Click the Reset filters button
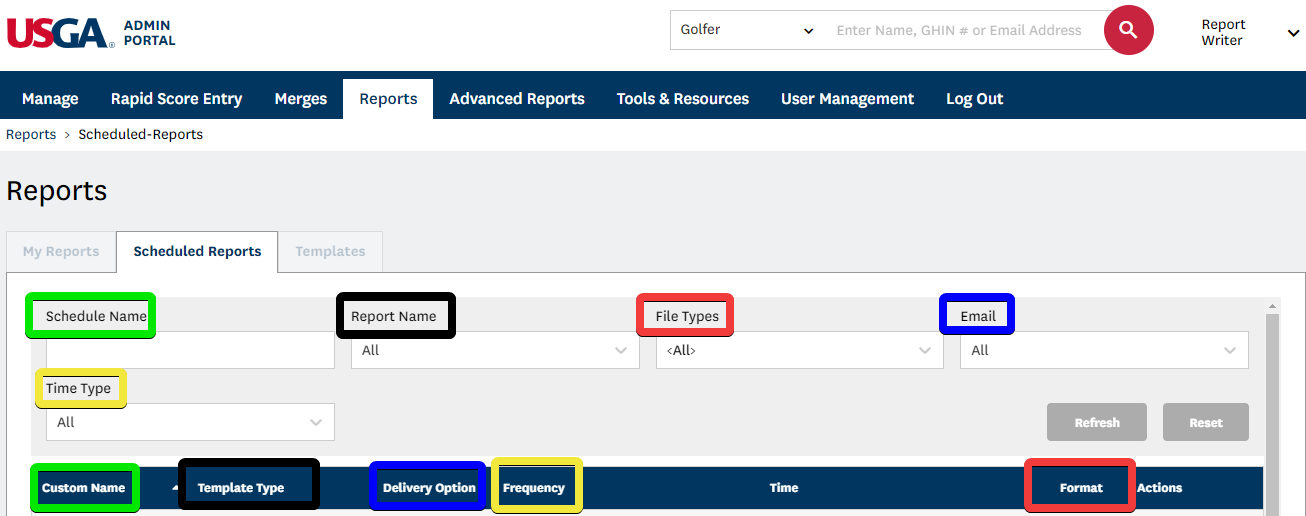This screenshot has height=516, width=1306. pyautogui.click(x=1205, y=422)
